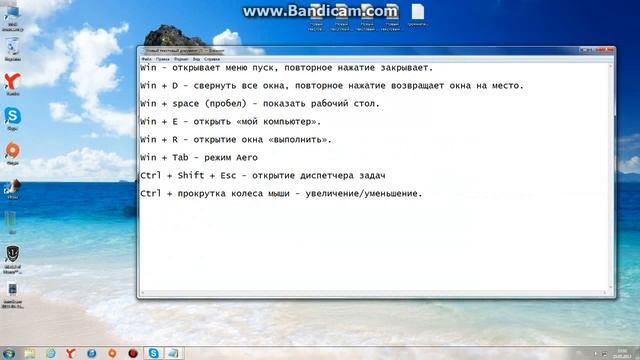The width and height of the screenshot is (640, 360).
Task: Click the Origin icon on the taskbar
Action: coord(112,353)
